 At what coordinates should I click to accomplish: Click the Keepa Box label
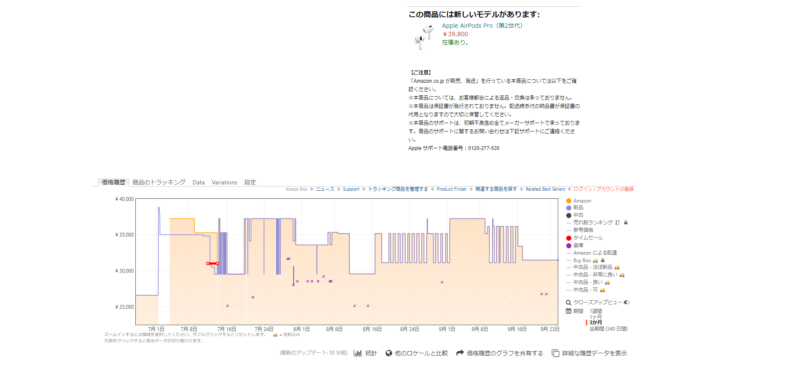coord(296,189)
